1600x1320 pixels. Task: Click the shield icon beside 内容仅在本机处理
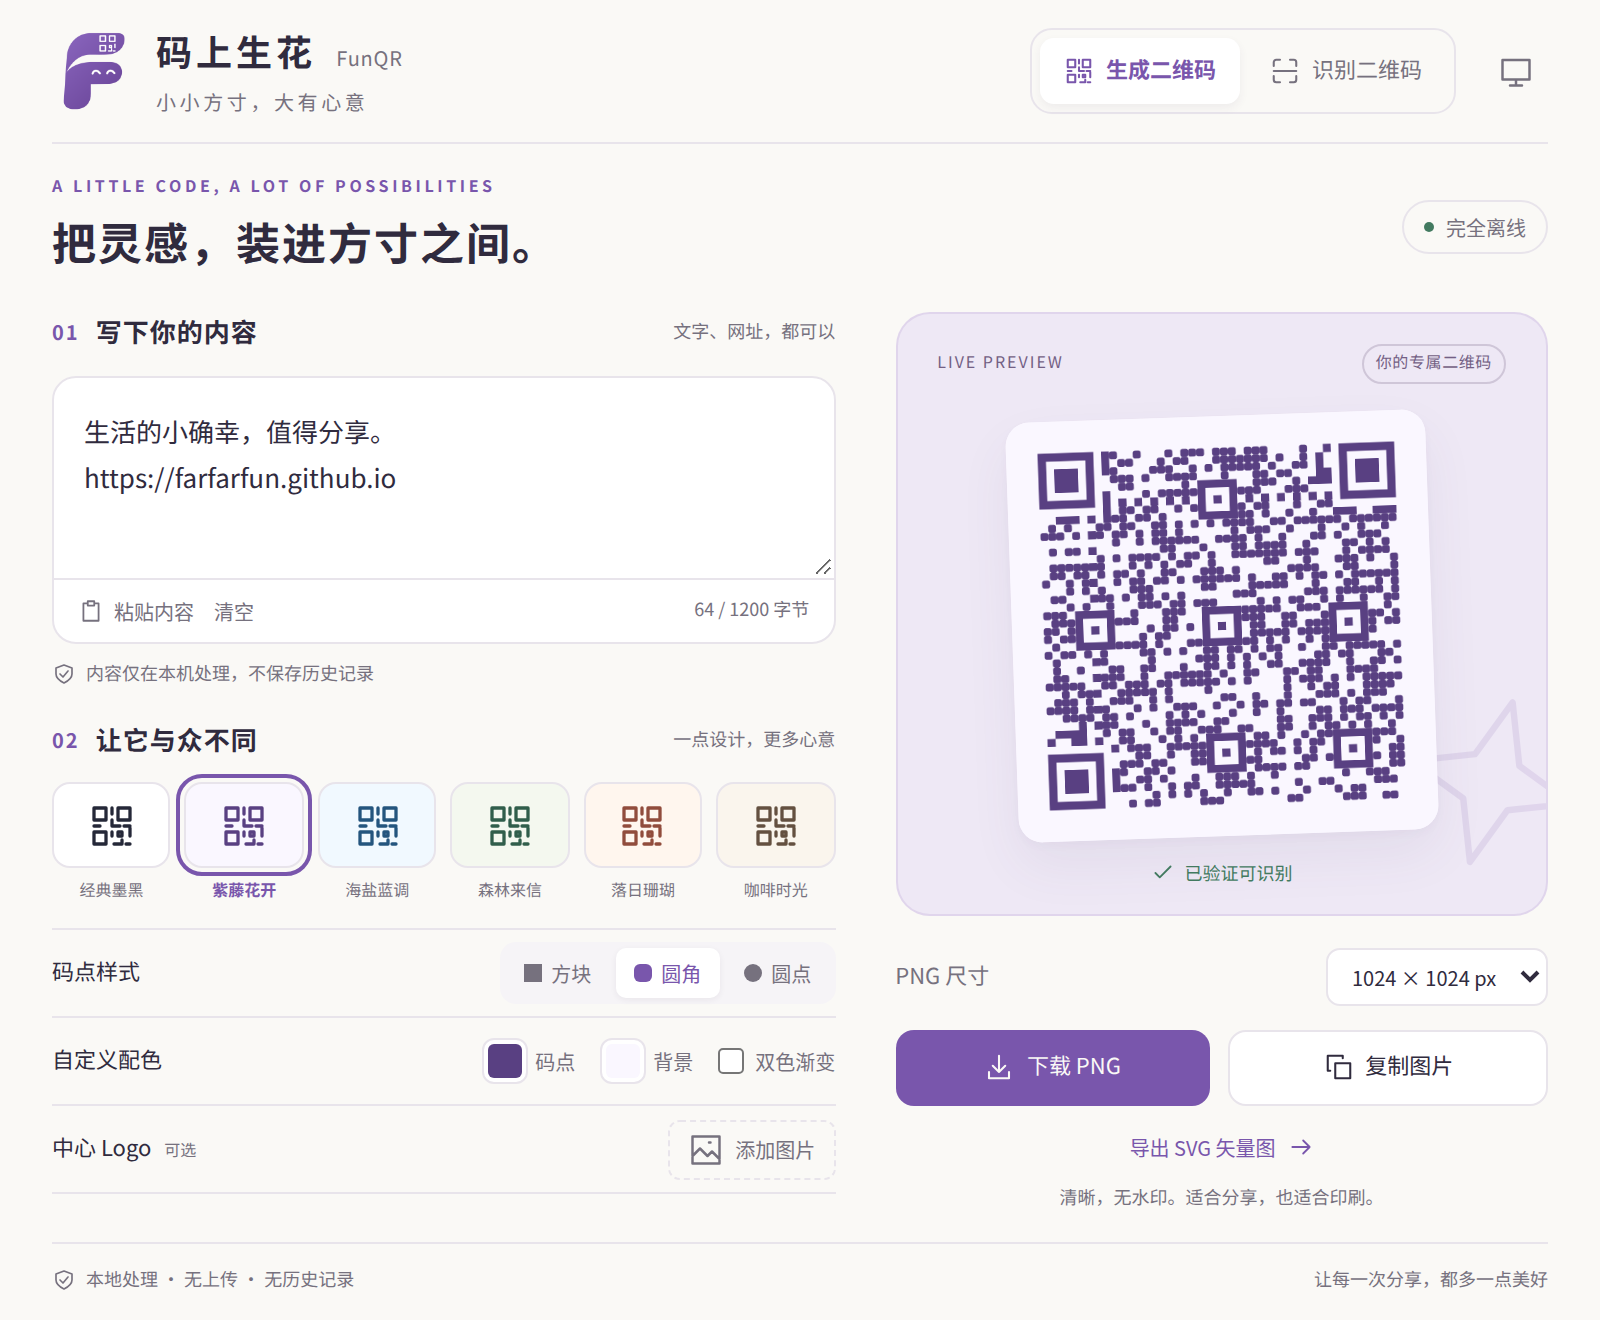(64, 674)
